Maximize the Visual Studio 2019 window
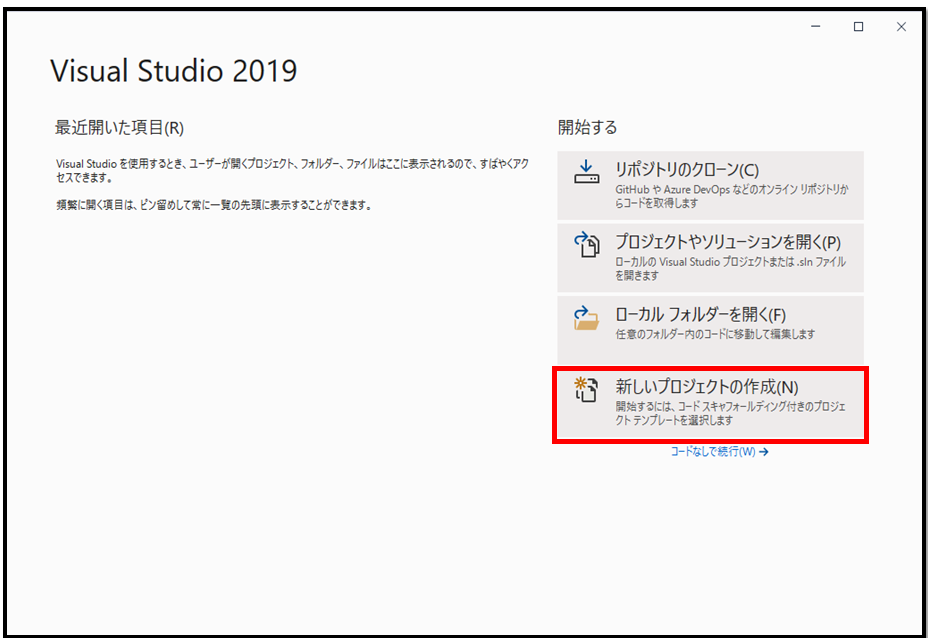Viewport: 928px width, 638px height. (858, 27)
